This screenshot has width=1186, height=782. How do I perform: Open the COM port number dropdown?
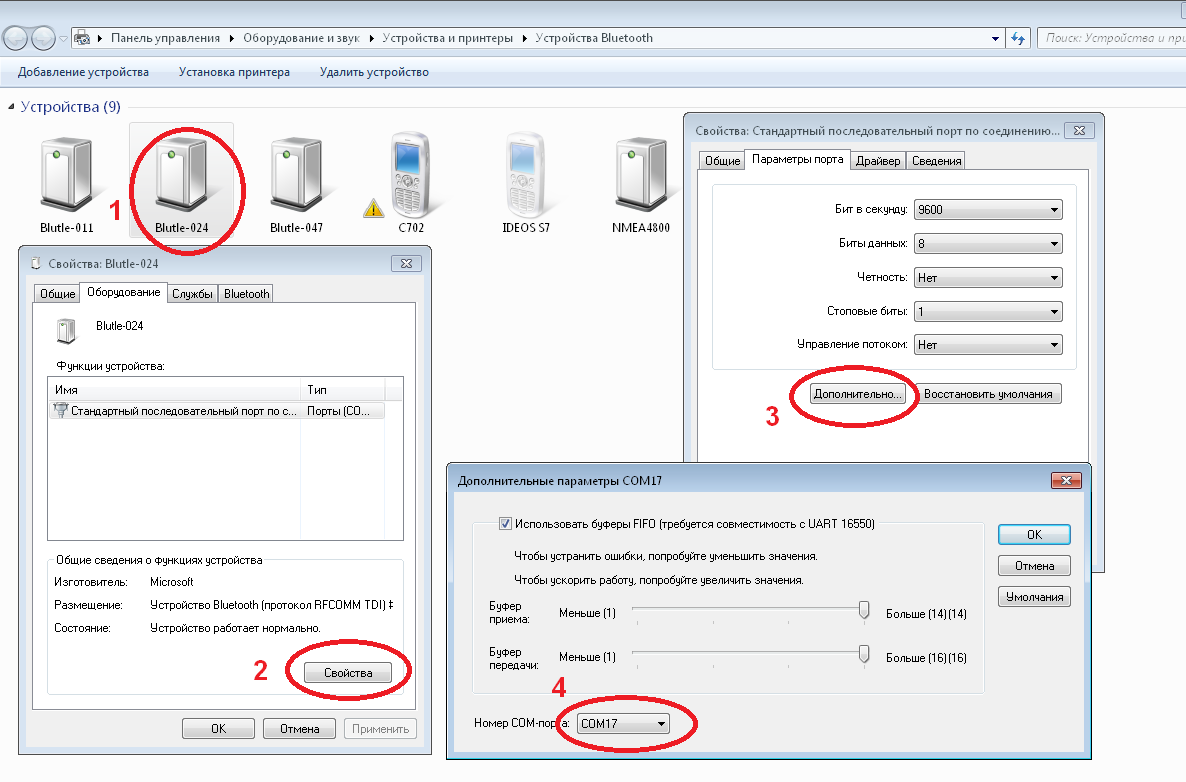(x=625, y=723)
